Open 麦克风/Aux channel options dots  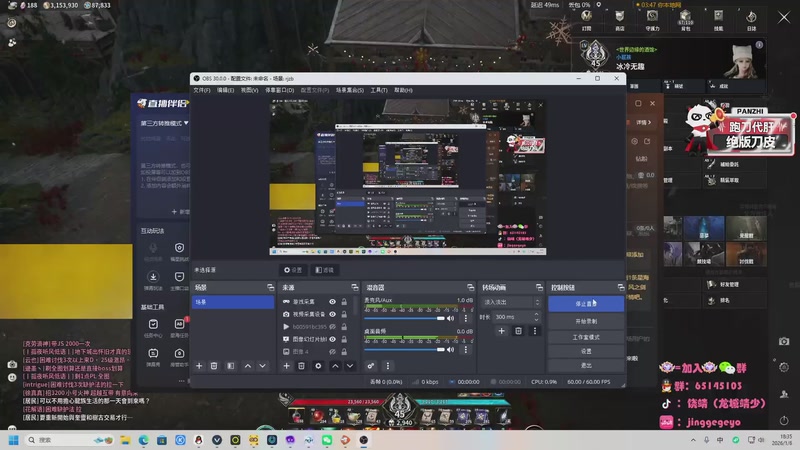[465, 318]
